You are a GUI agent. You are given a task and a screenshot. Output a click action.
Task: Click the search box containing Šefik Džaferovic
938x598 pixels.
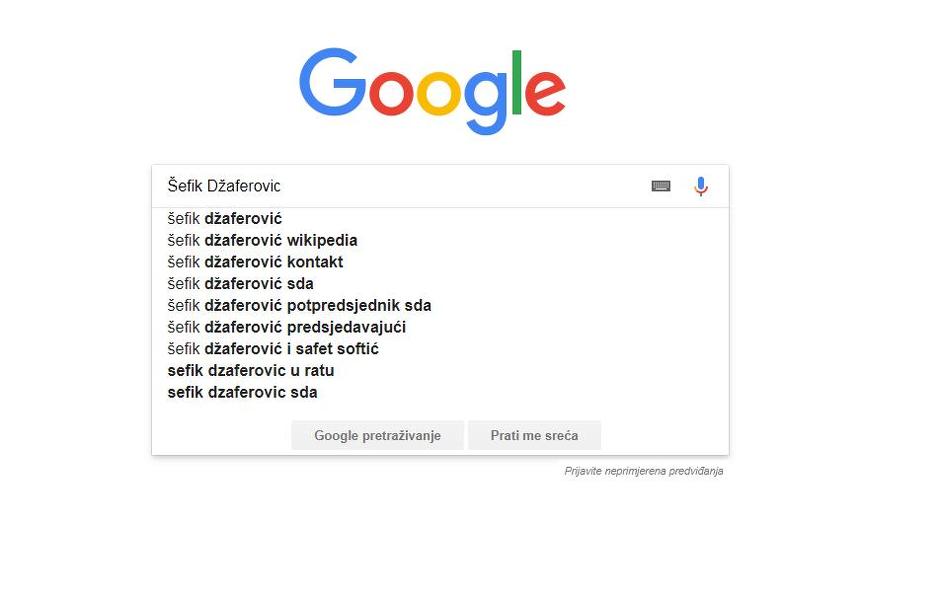(x=400, y=186)
